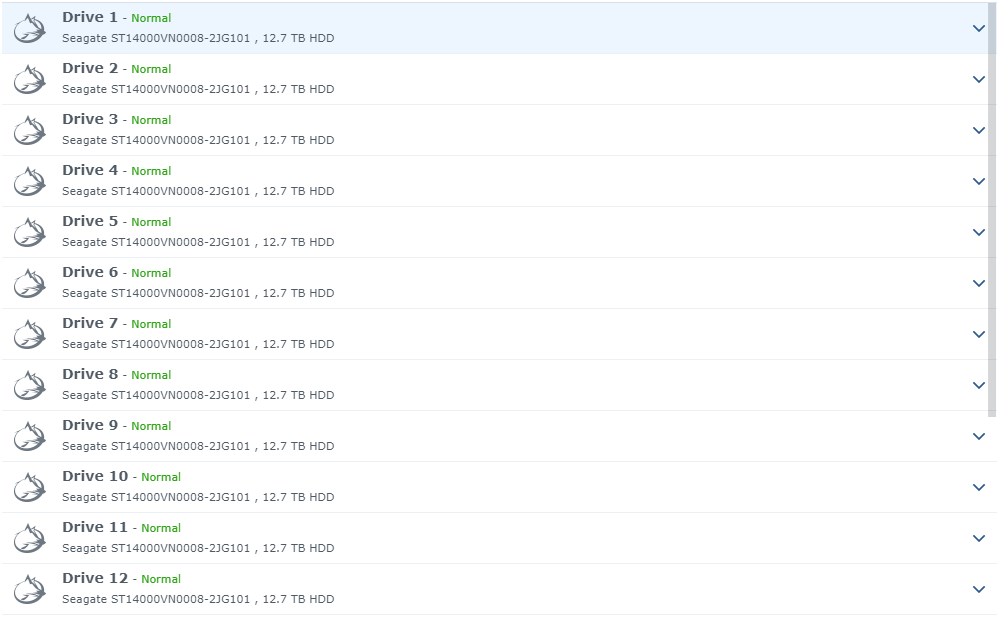
Task: Click the Seagate model line under Drive 9
Action: (x=198, y=446)
